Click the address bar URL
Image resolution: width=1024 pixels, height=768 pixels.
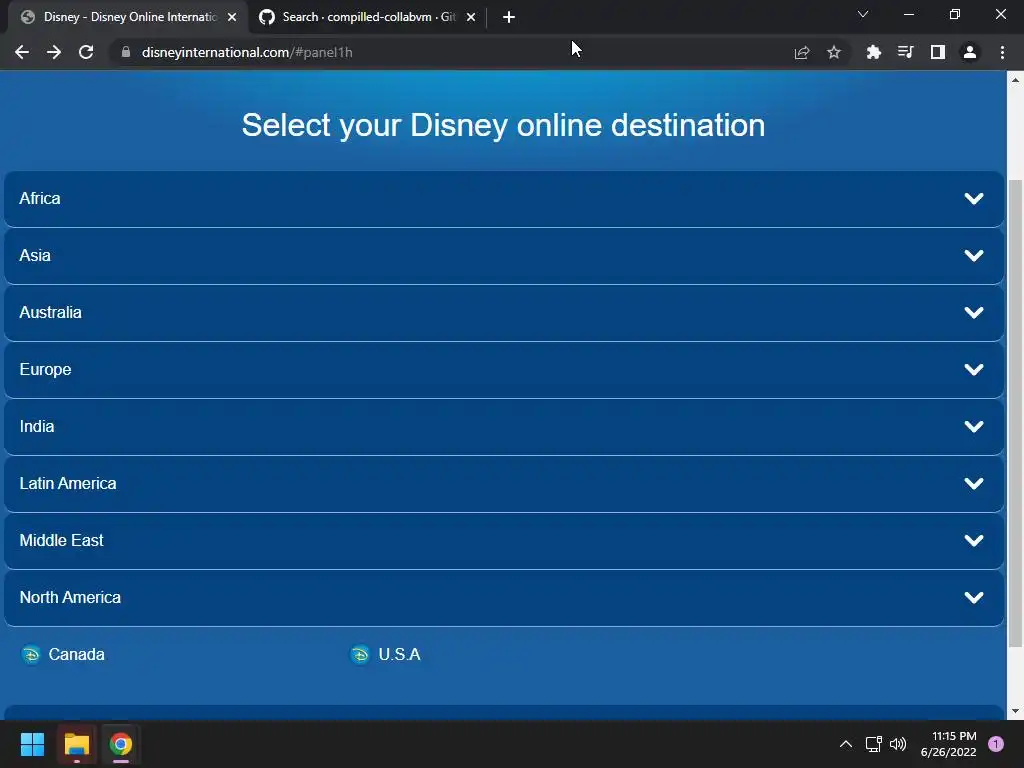click(247, 52)
